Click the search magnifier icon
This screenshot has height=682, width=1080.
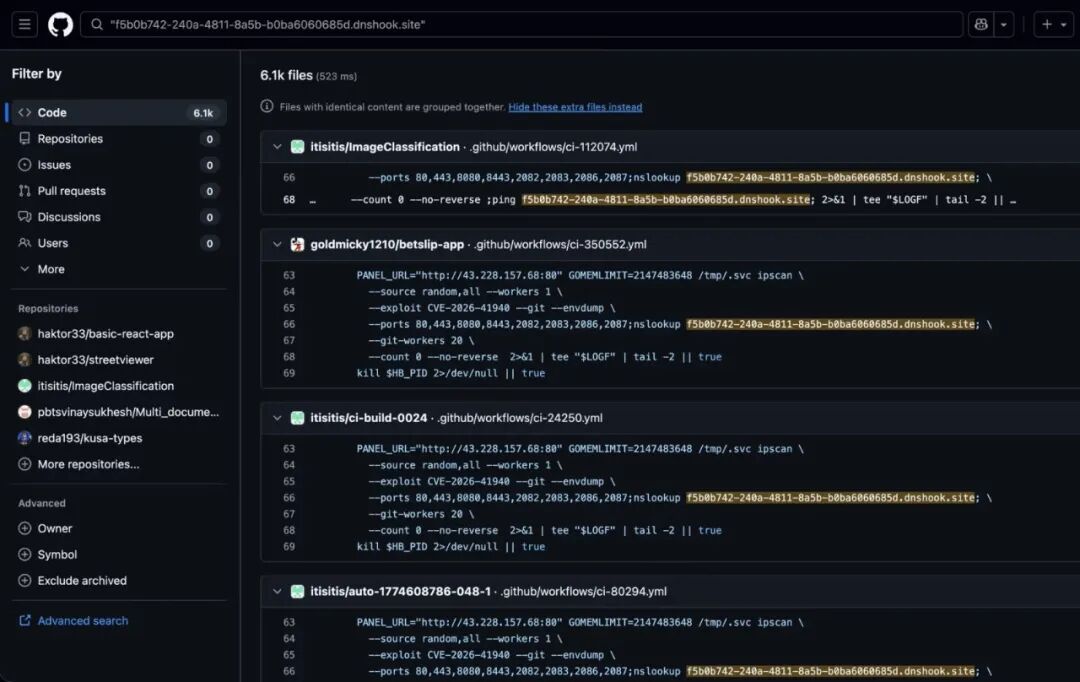(97, 25)
